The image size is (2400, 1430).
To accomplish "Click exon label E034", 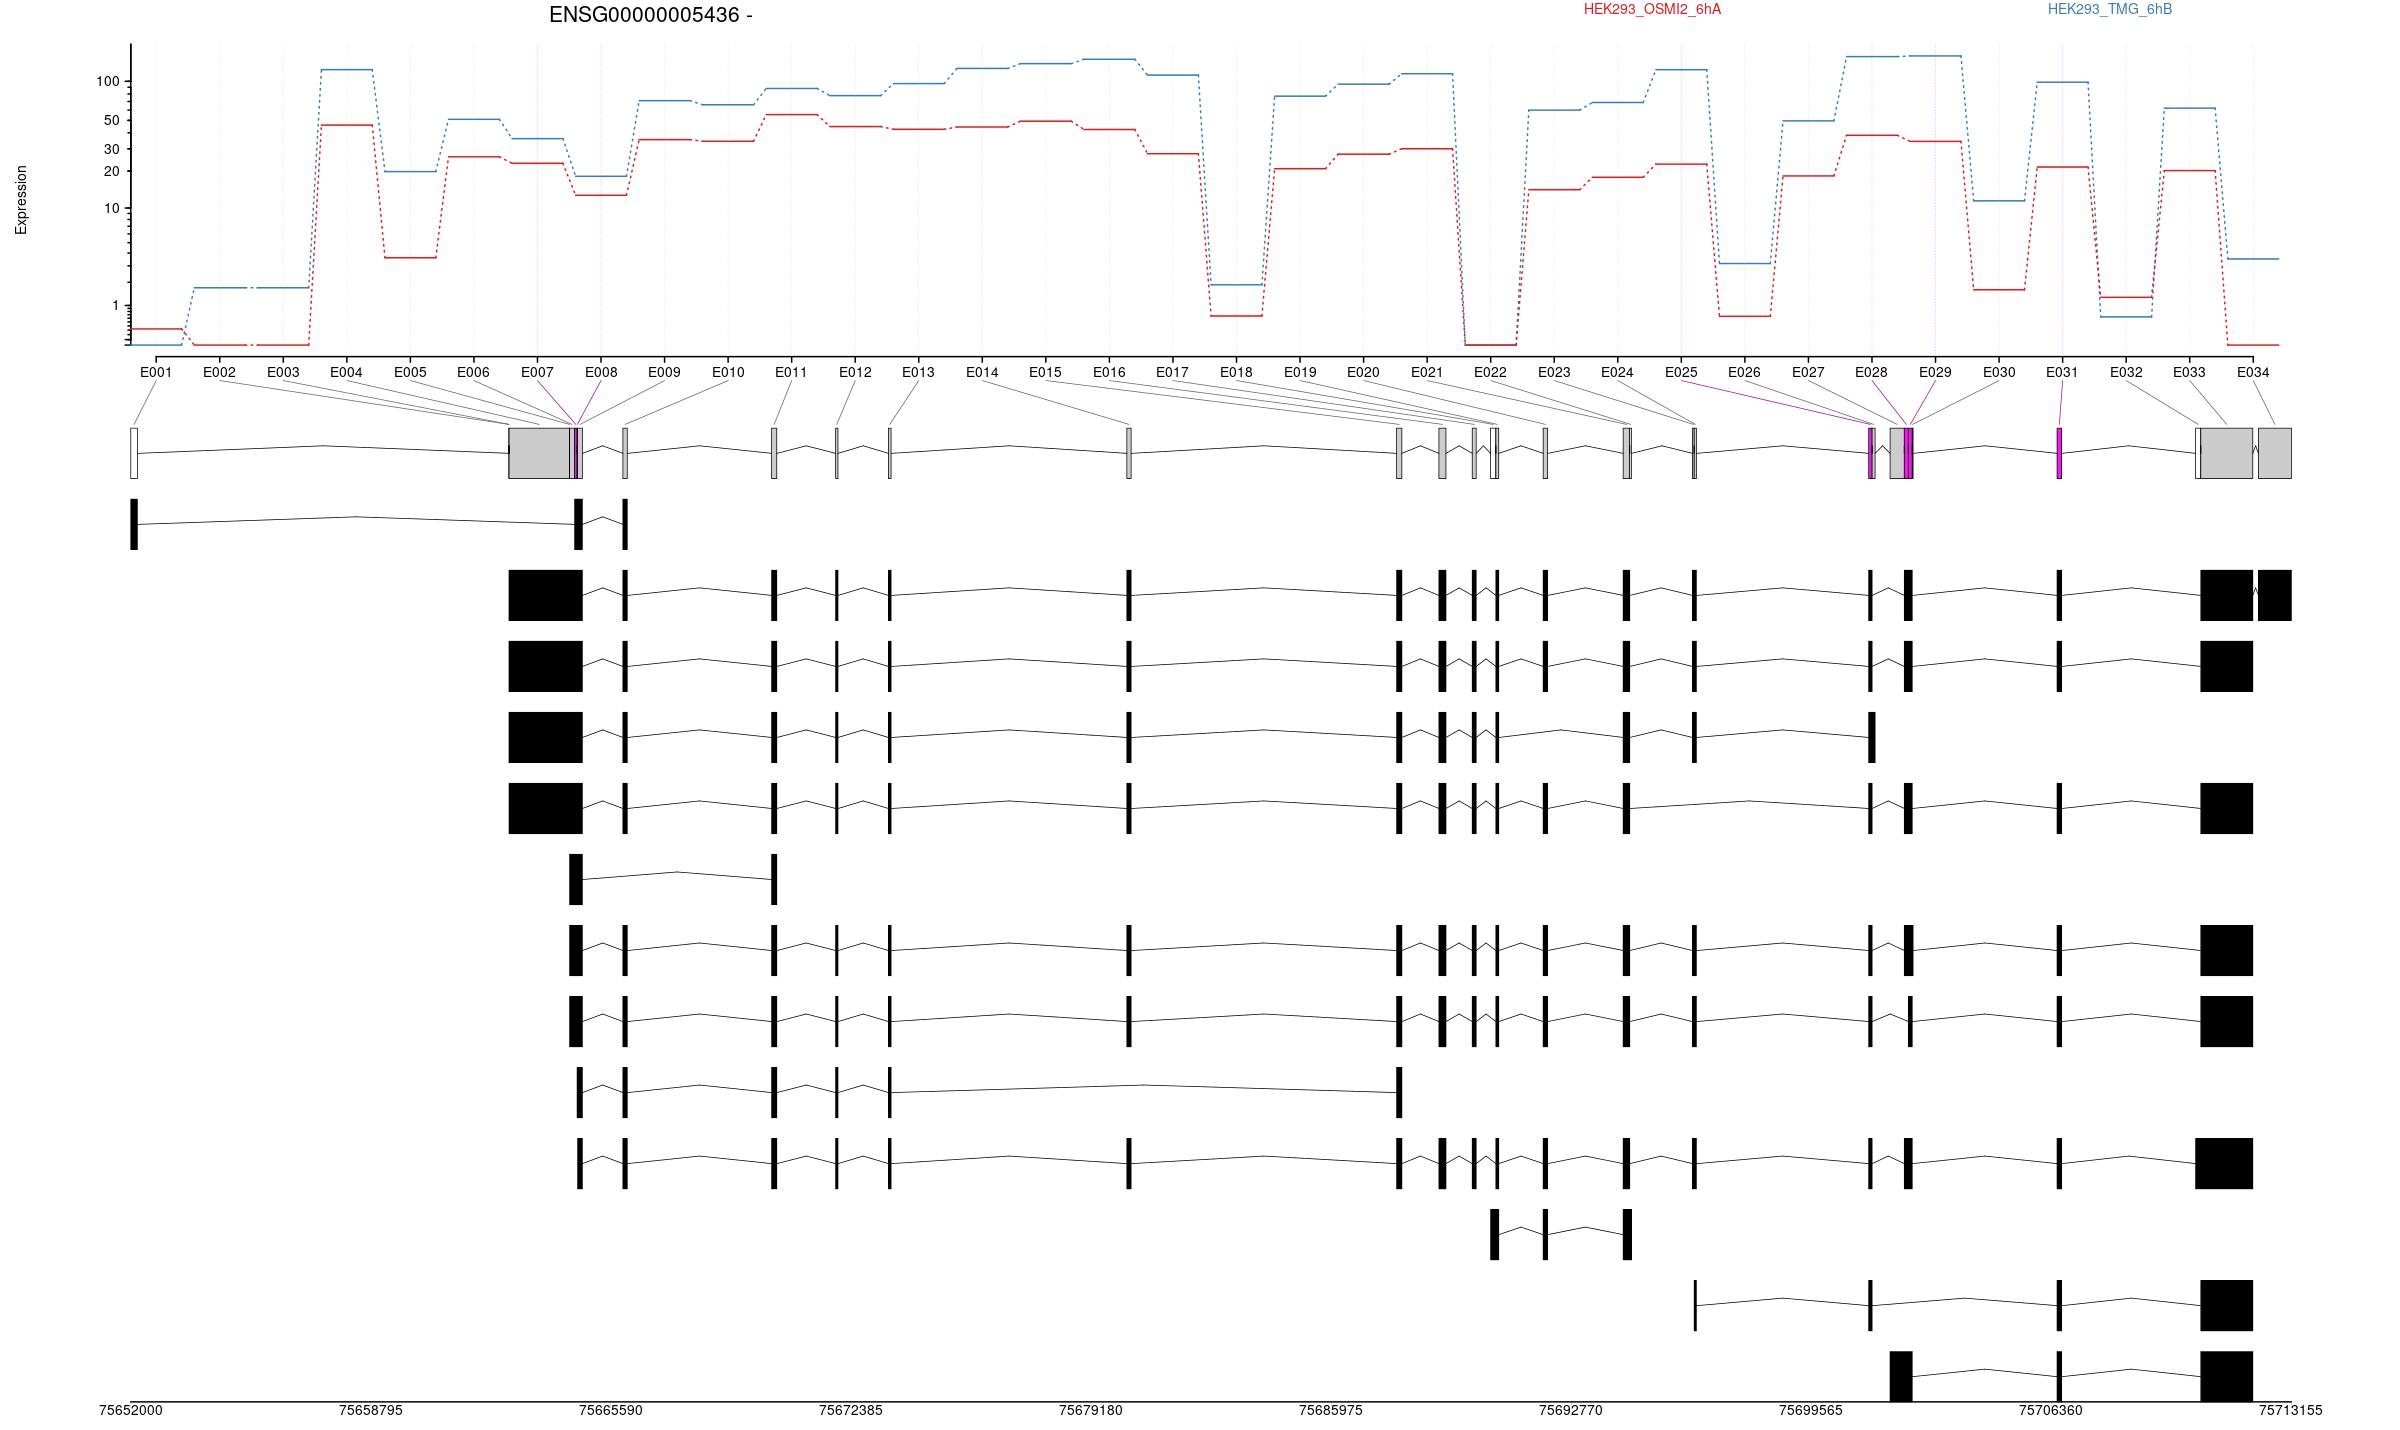I will coord(2253,372).
